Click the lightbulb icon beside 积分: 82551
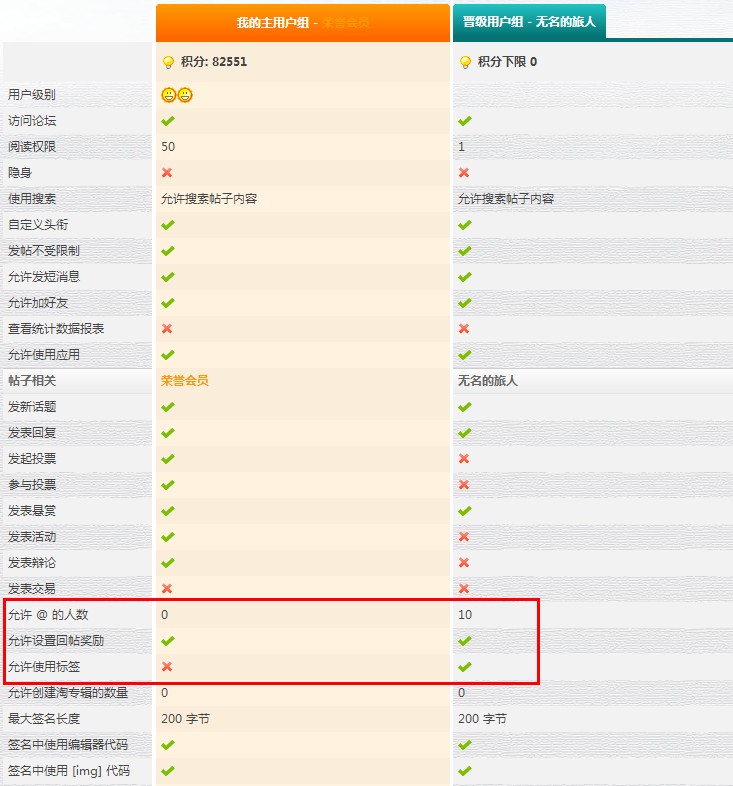This screenshot has height=786, width=733. 168,62
